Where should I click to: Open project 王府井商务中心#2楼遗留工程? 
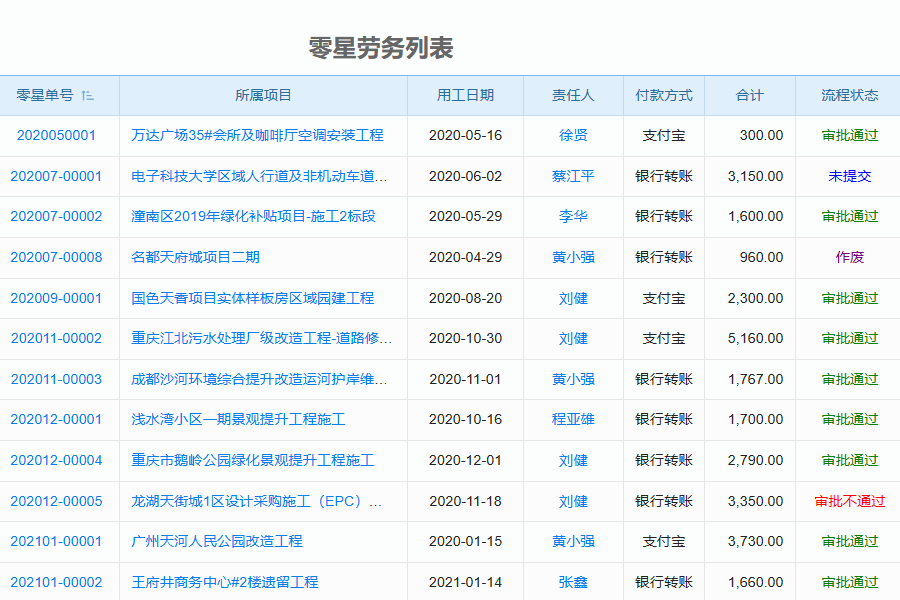tap(224, 582)
